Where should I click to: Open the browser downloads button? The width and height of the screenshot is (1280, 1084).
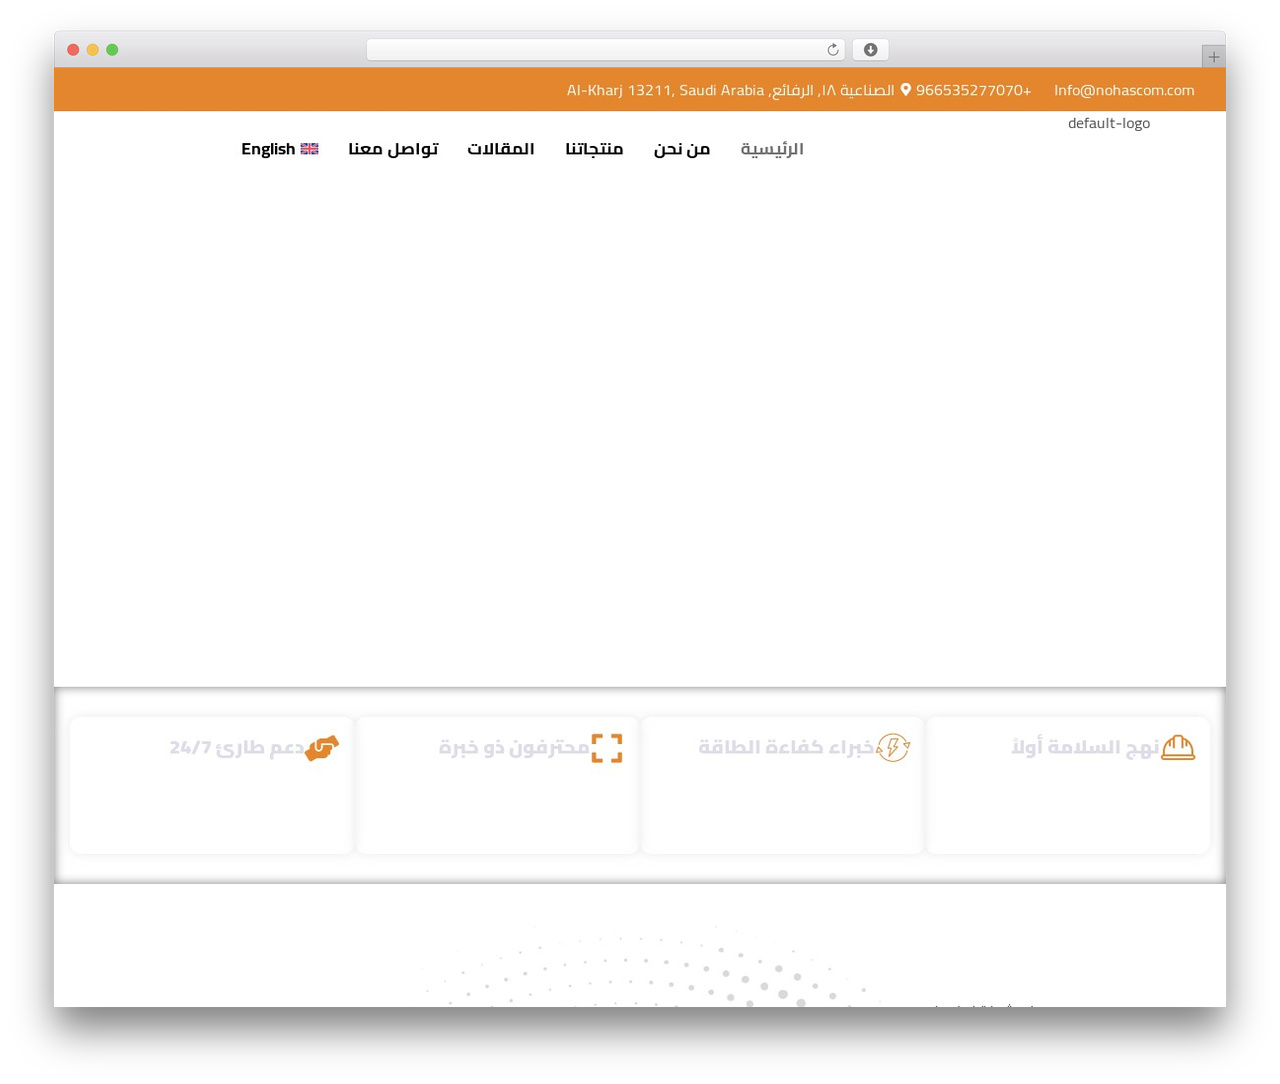click(870, 50)
